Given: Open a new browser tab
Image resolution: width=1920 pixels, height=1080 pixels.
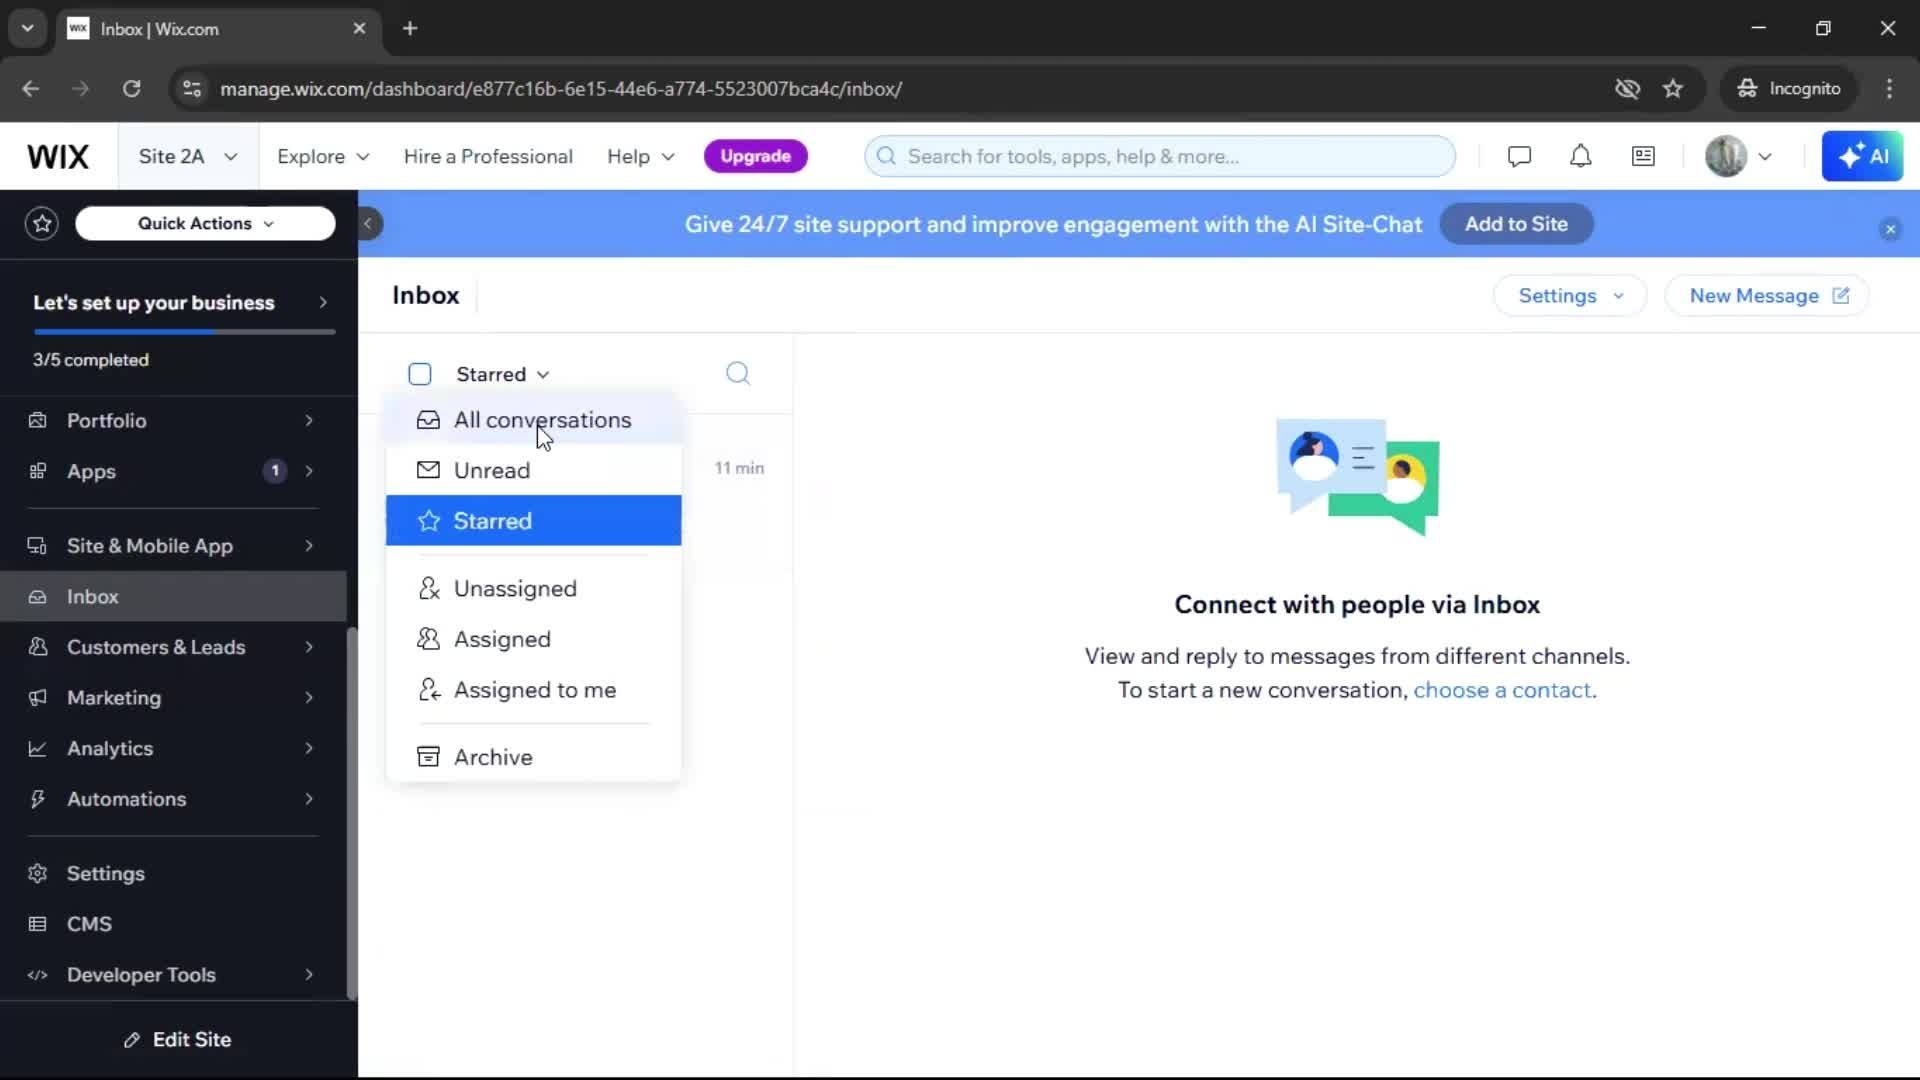Looking at the screenshot, I should pos(410,29).
